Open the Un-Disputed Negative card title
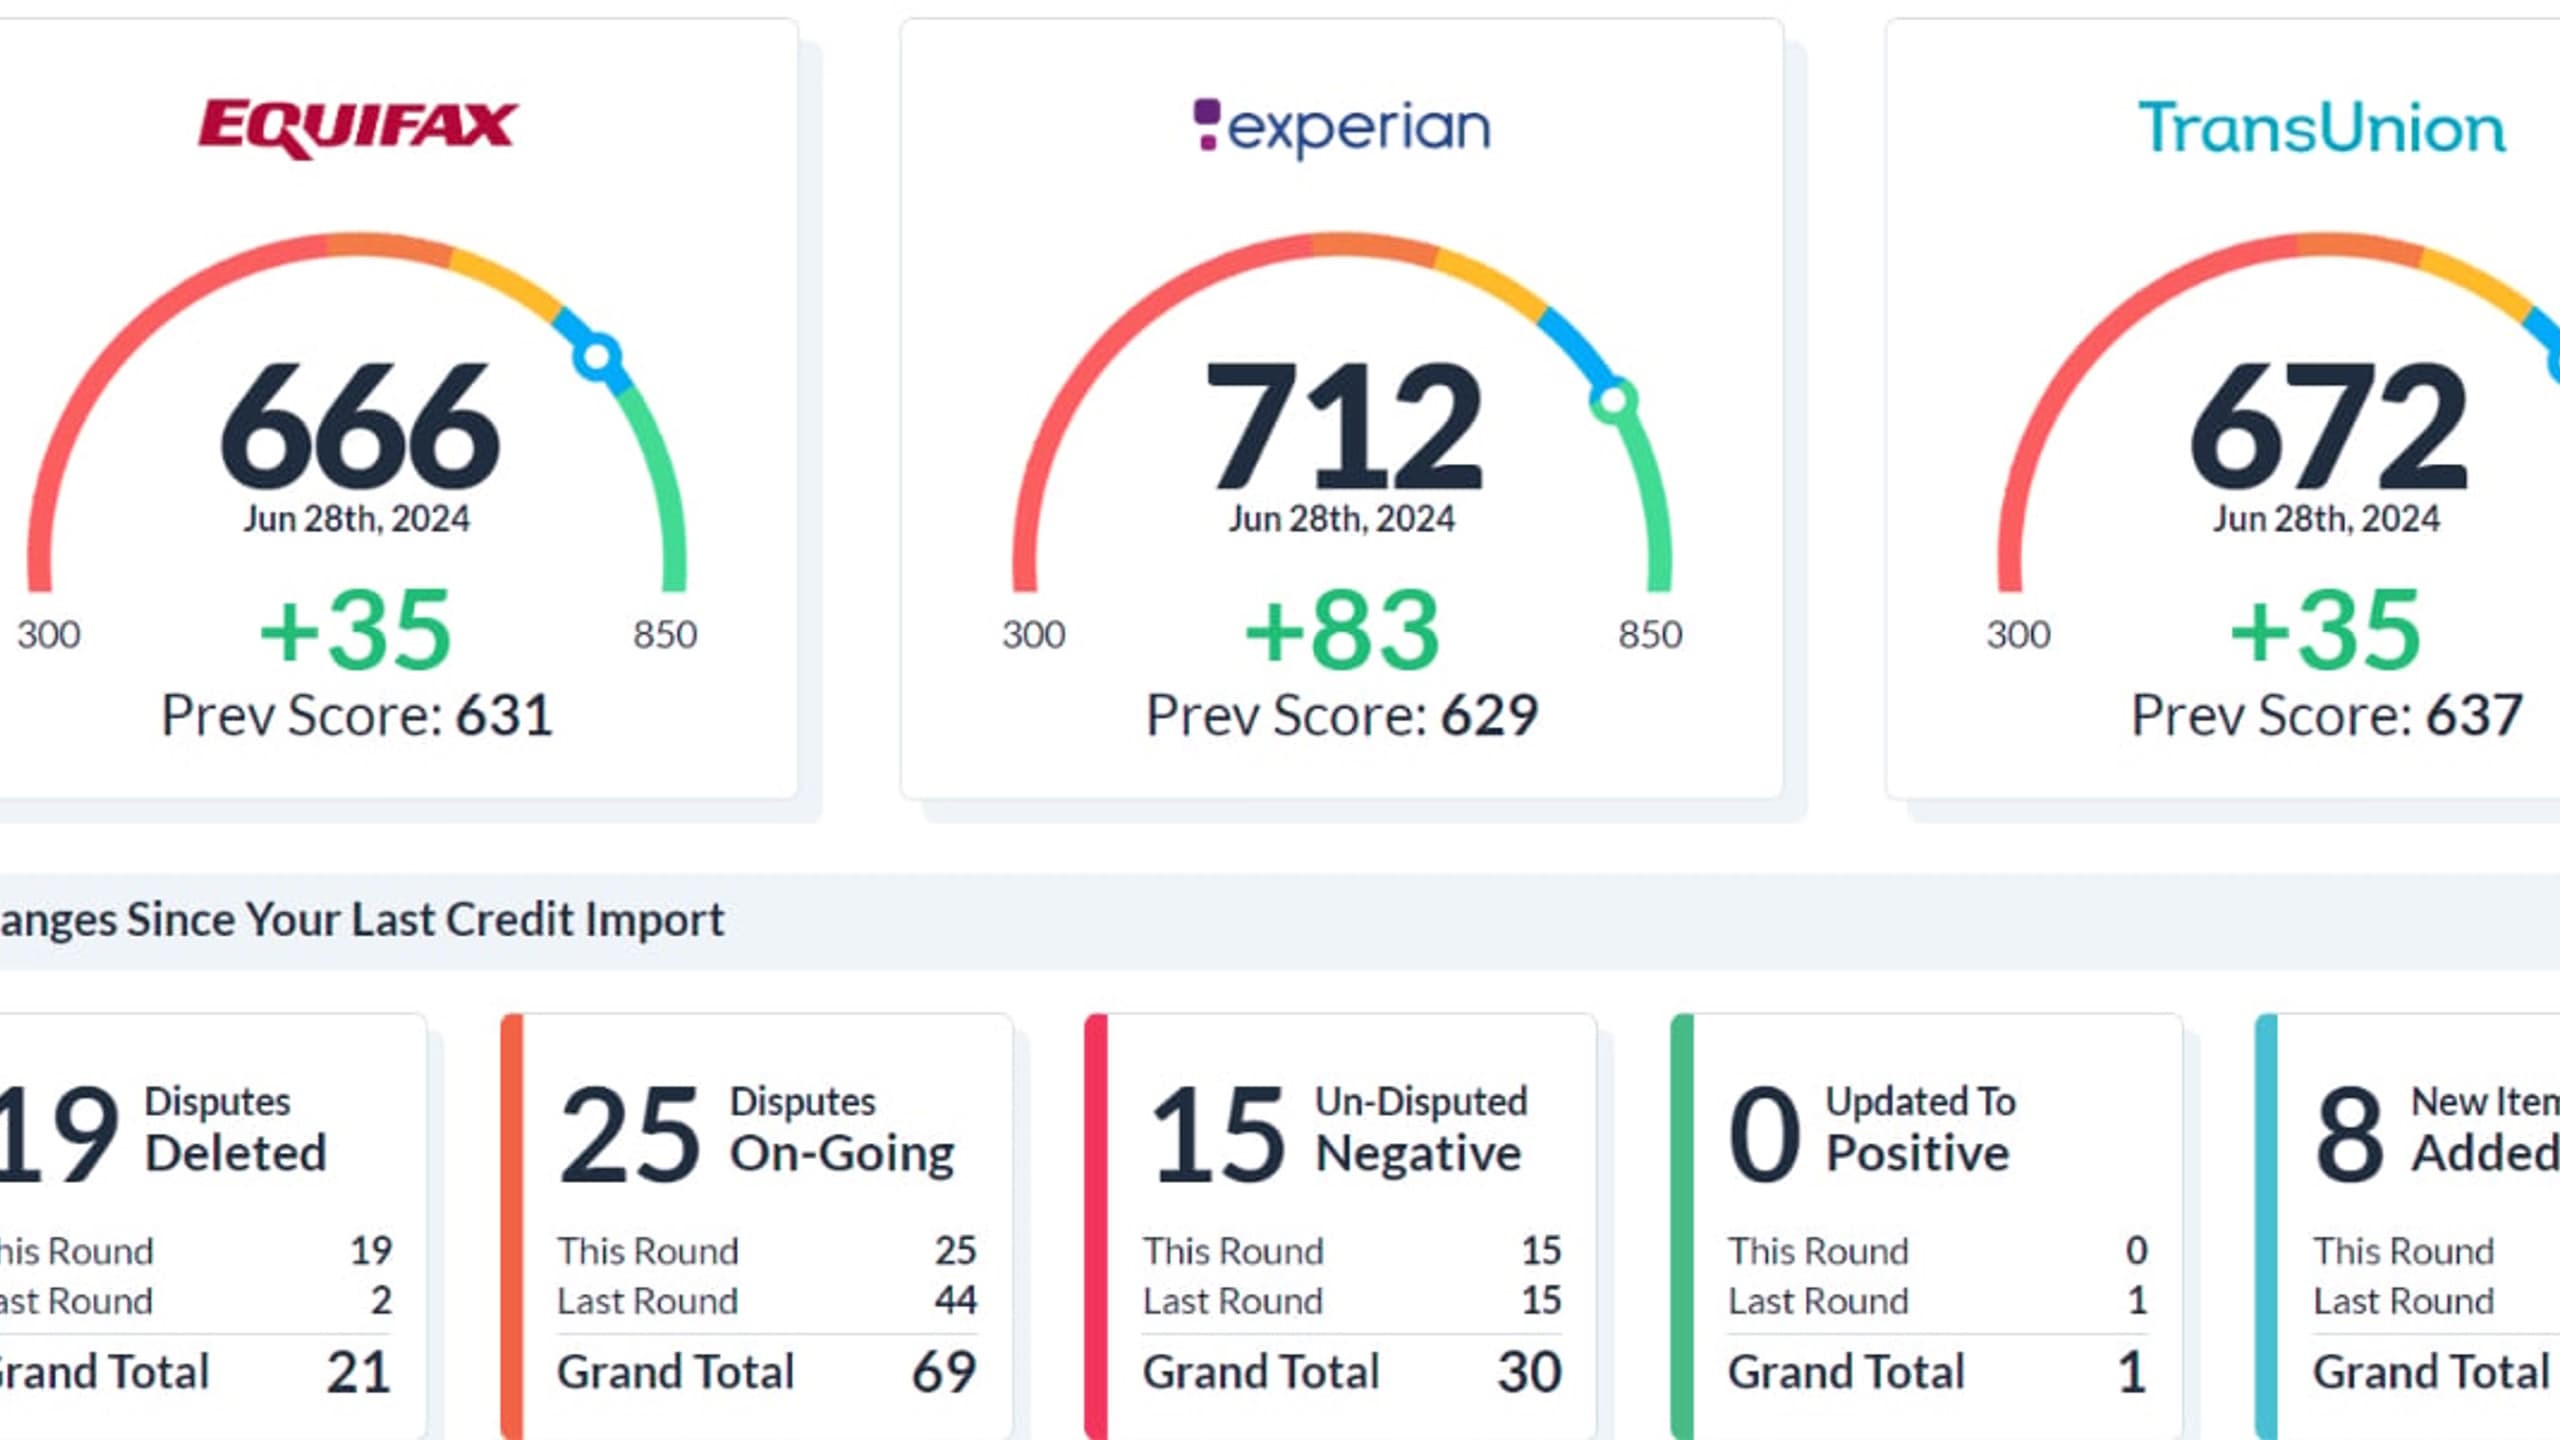The width and height of the screenshot is (2560, 1440). [x=1421, y=1130]
